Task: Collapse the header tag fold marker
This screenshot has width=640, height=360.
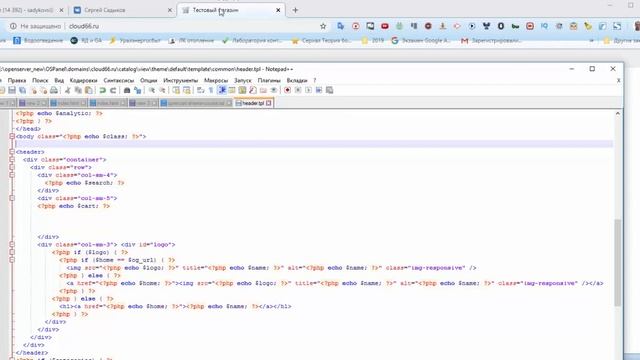Action: [12, 152]
